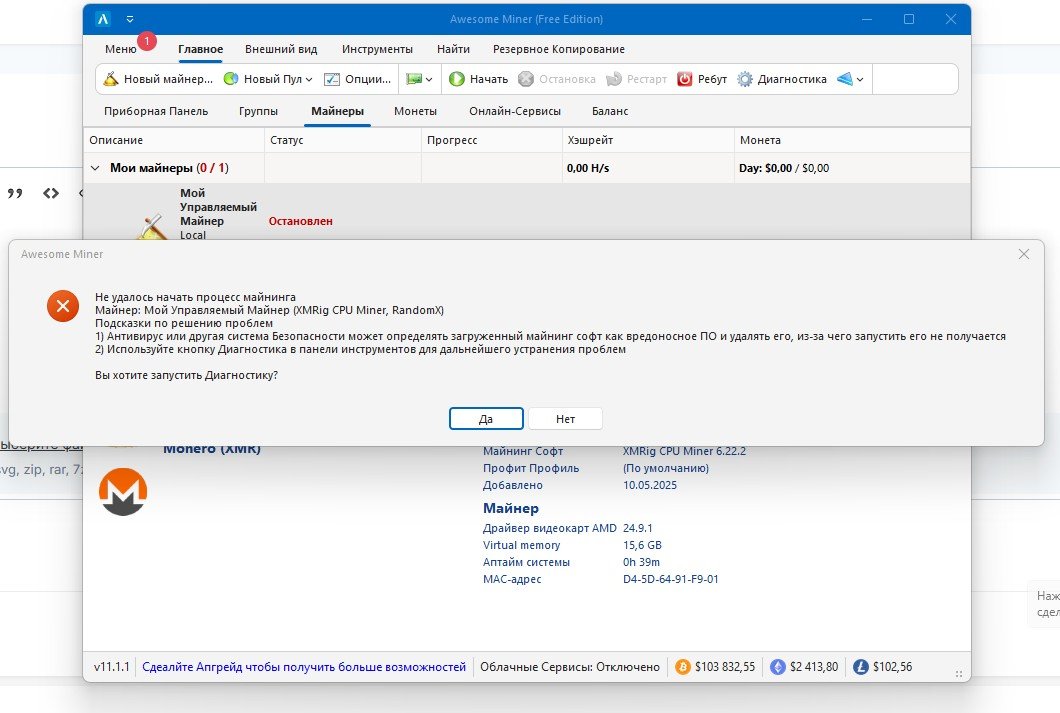Click the red Ребут power icon
Screen dimensions: 1060x713
(x=685, y=79)
